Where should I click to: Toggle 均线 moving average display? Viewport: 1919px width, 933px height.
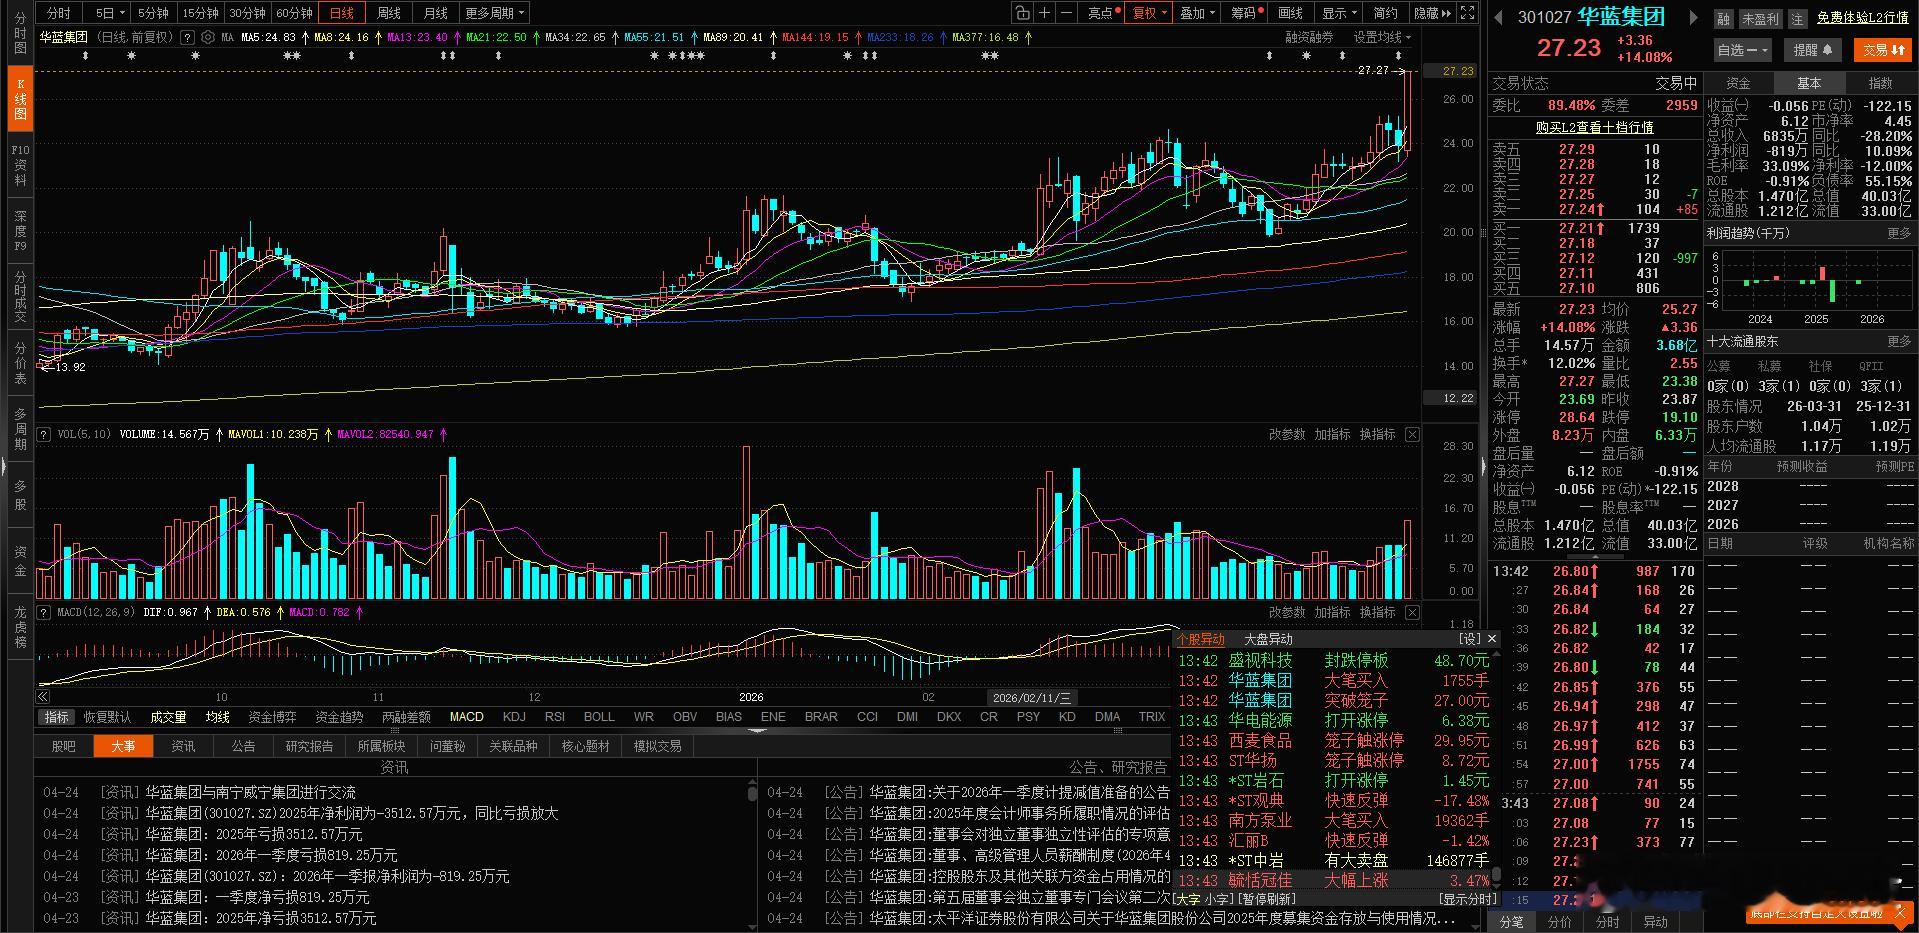217,717
